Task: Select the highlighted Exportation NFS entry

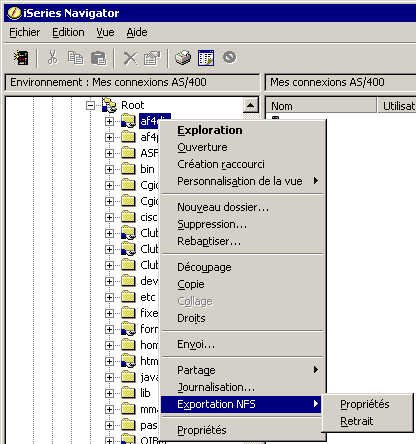Action: [241, 404]
